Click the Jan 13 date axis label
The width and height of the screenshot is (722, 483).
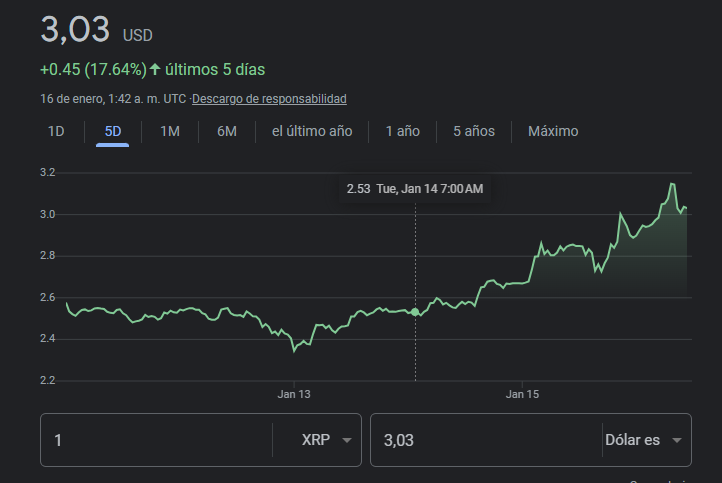[x=294, y=395]
